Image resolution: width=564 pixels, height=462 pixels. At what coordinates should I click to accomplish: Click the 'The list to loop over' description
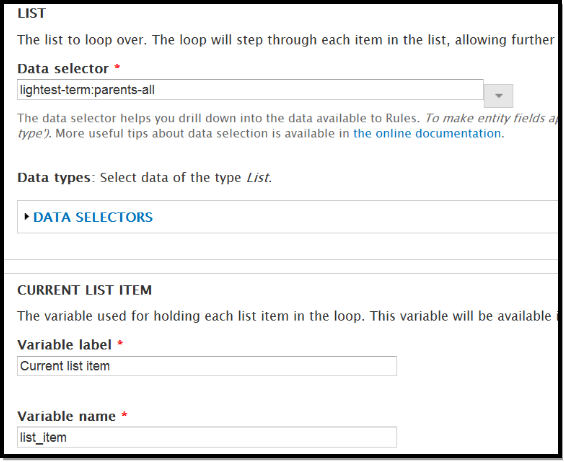click(286, 40)
